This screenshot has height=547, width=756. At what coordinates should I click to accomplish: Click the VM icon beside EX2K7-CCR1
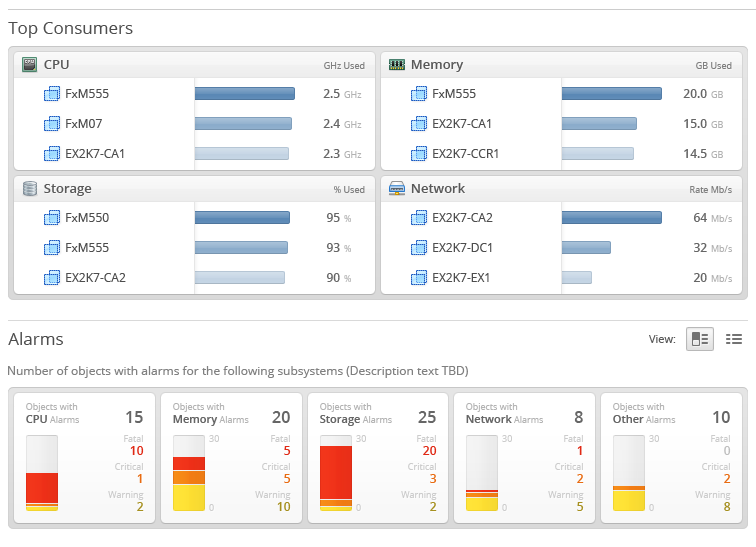pos(419,154)
